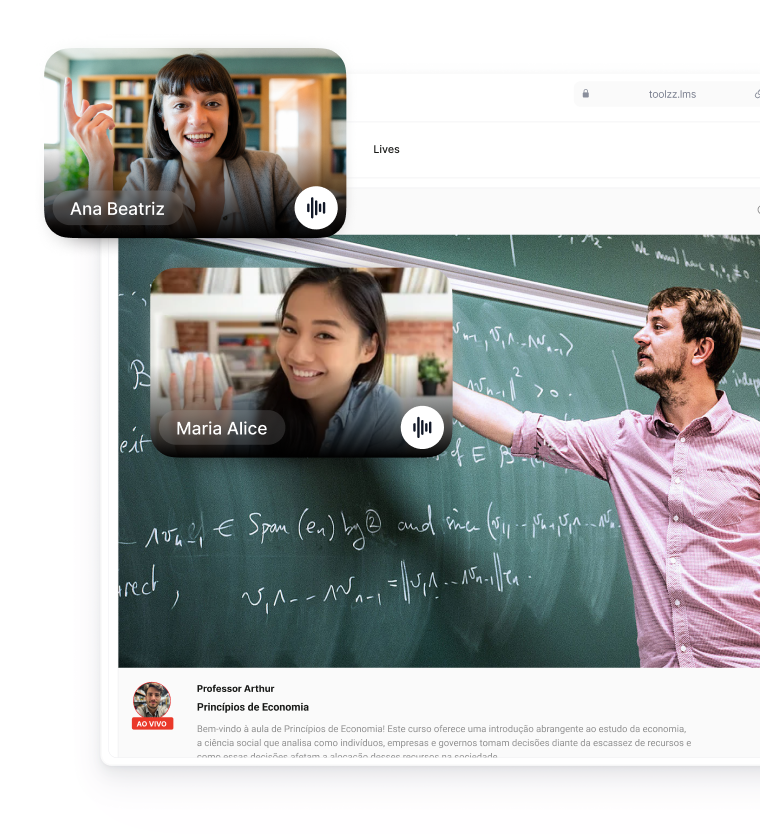Click the toolzz.lms address field

point(672,94)
